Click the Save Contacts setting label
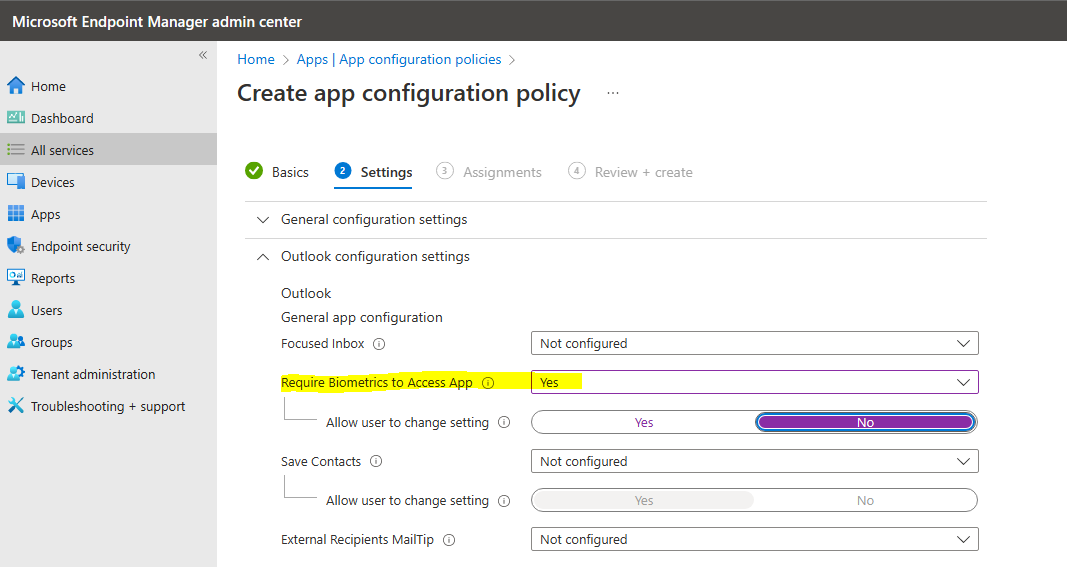1067x567 pixels. pyautogui.click(x=321, y=461)
